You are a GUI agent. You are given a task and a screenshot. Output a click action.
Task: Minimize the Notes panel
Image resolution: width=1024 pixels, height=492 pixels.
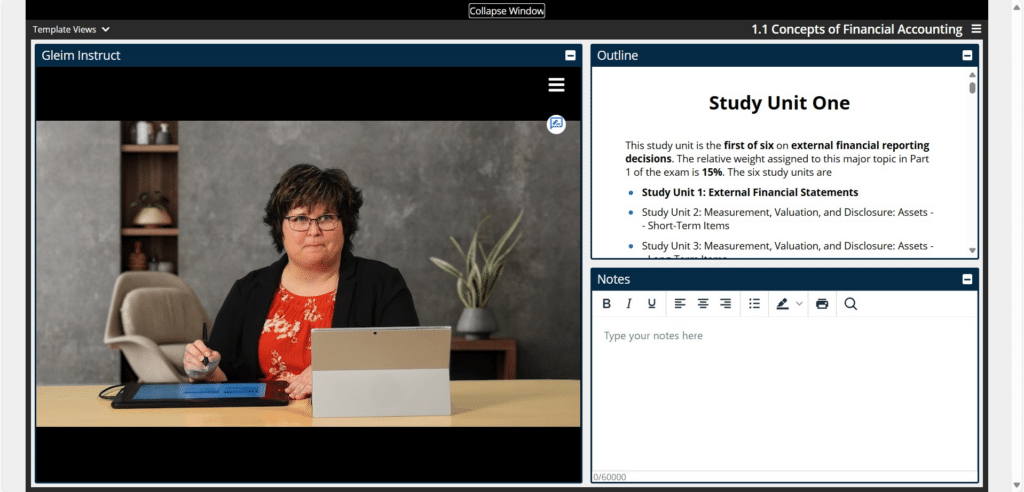coord(967,280)
